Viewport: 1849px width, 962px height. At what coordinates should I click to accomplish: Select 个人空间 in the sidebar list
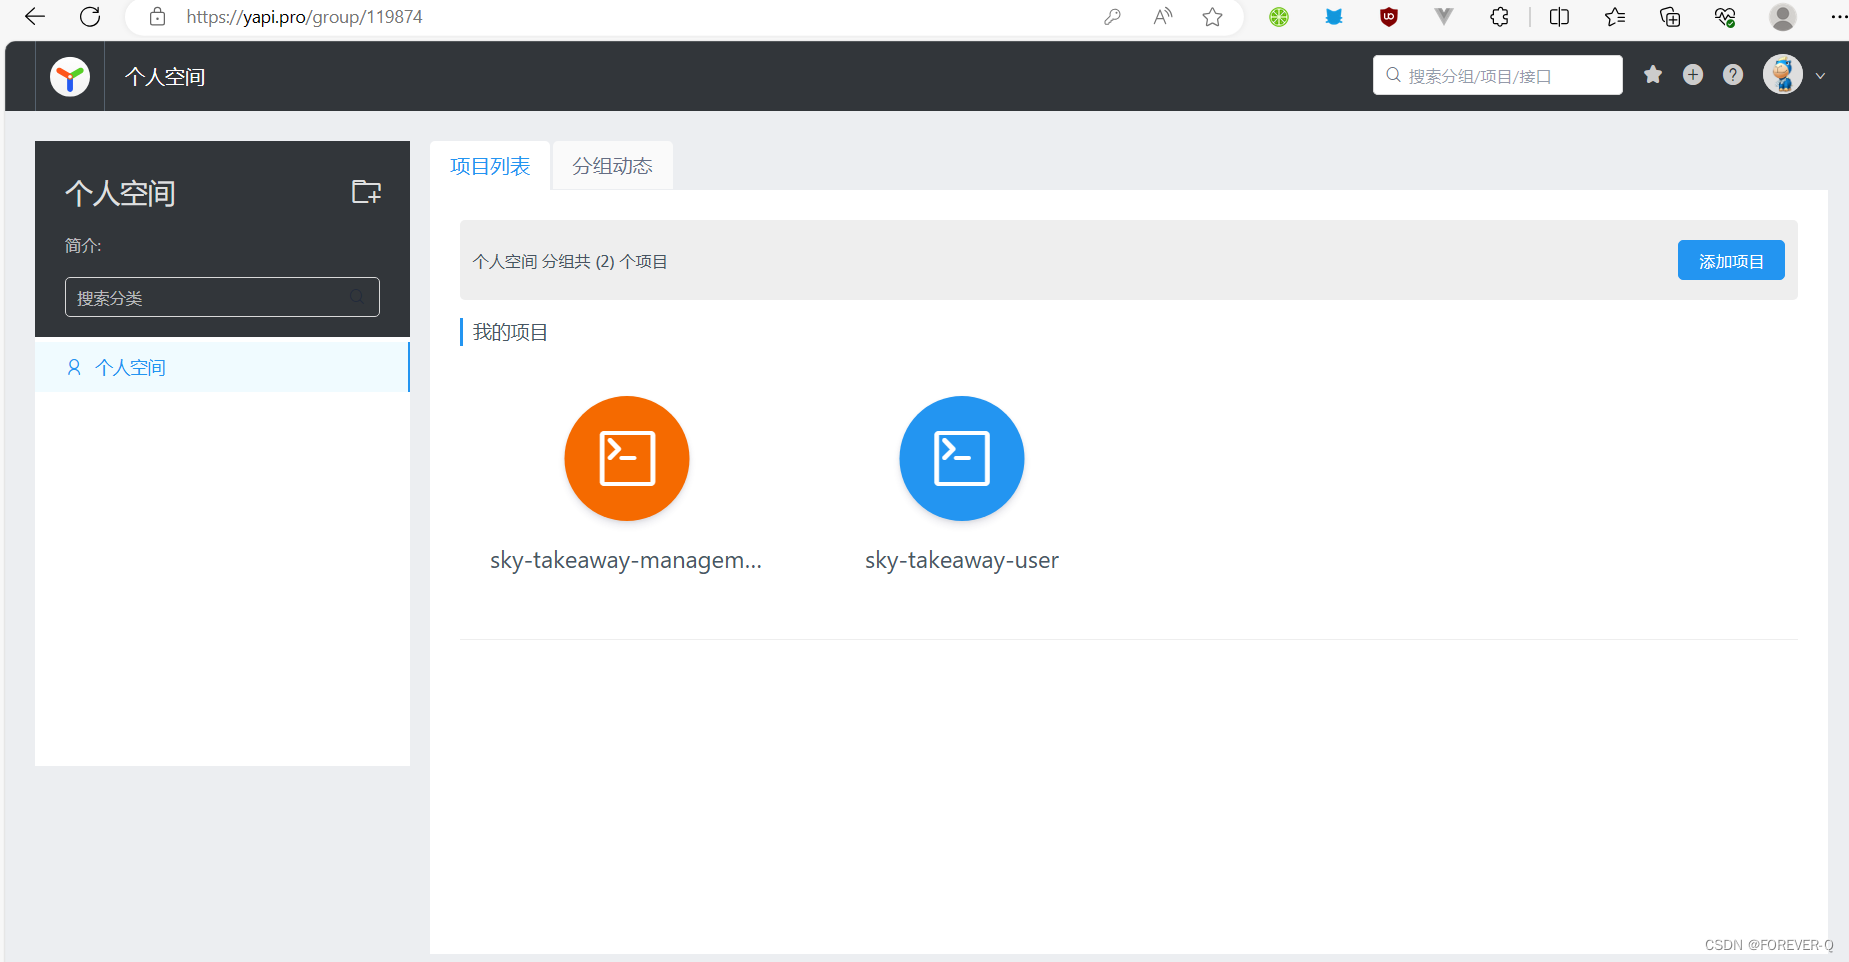point(129,366)
